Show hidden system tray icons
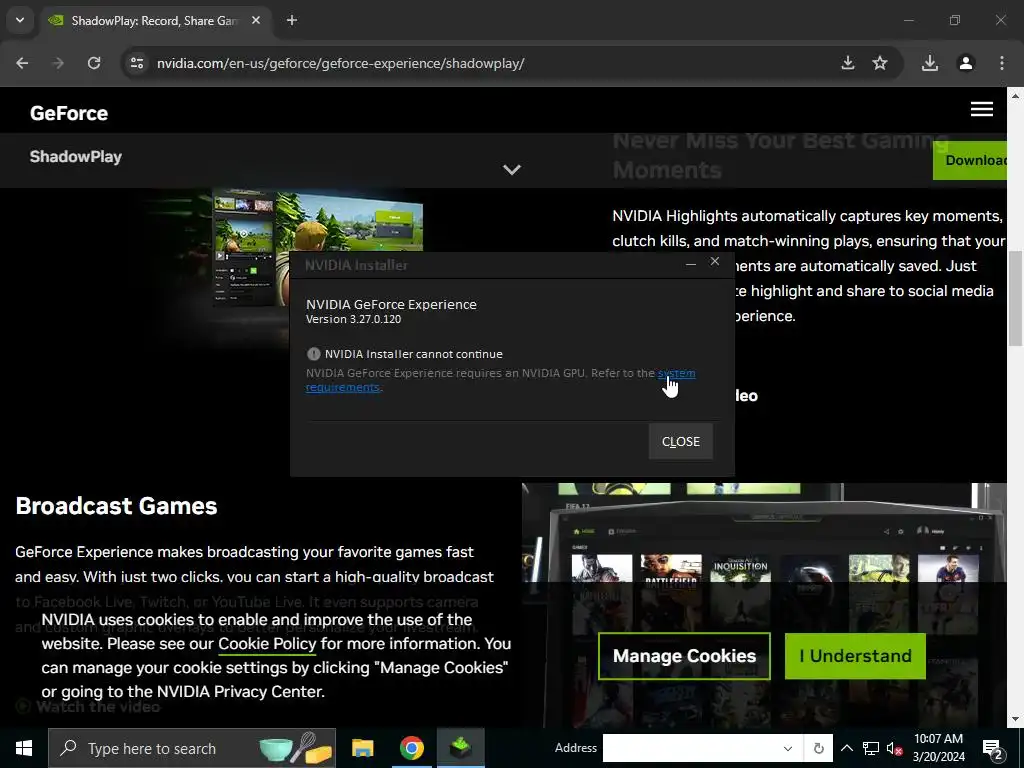 846,748
